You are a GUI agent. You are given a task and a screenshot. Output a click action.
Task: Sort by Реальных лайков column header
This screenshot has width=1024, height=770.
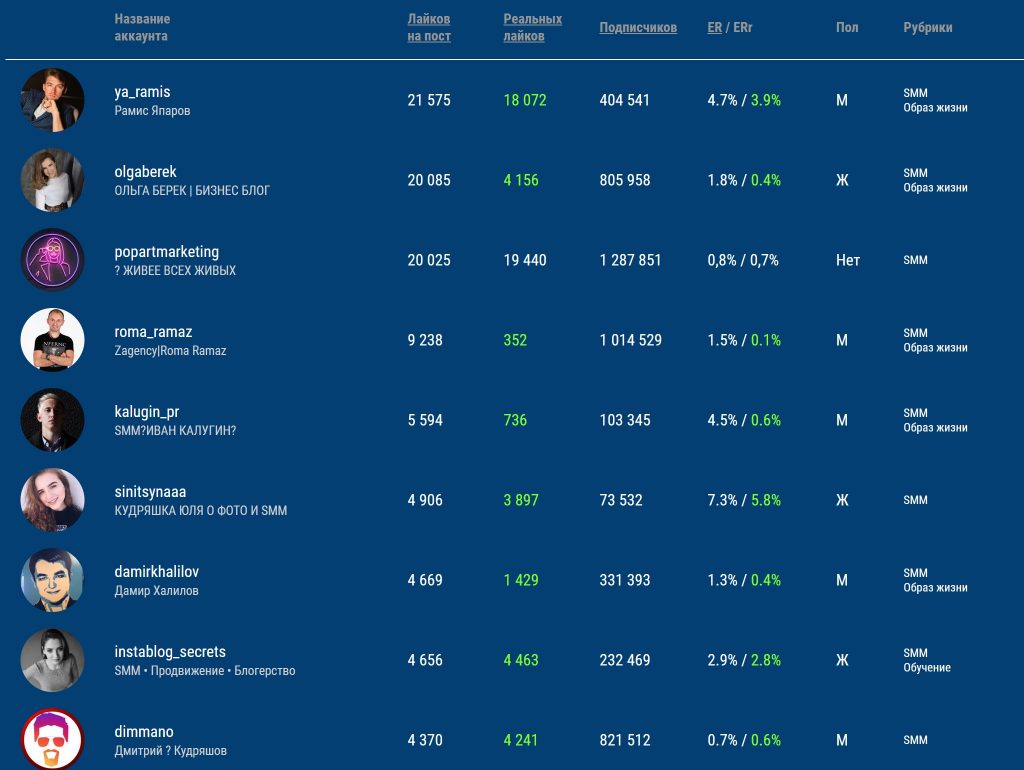[x=532, y=27]
